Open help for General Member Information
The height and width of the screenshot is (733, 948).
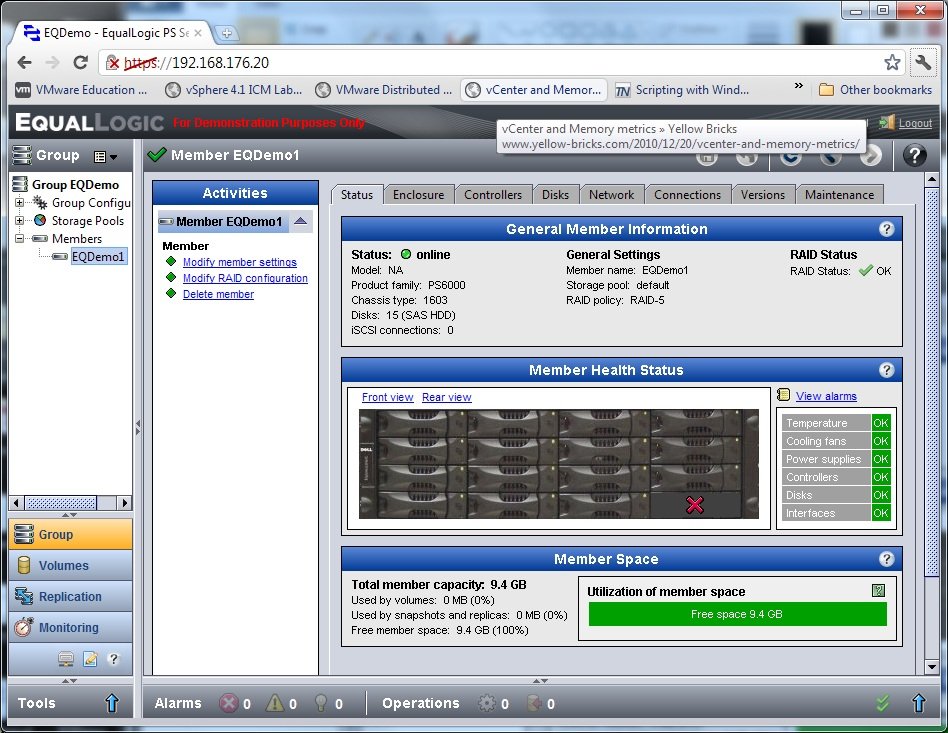pyautogui.click(x=886, y=229)
